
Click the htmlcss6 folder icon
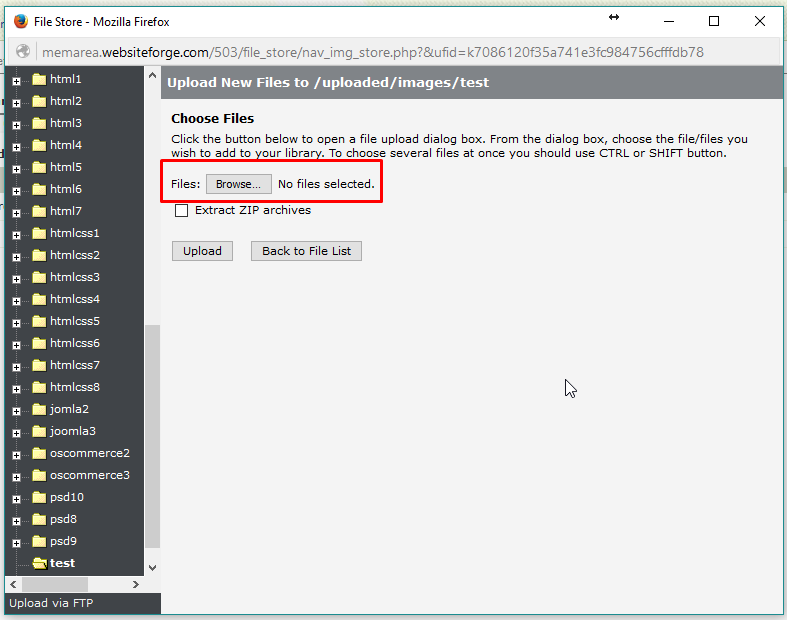coord(39,343)
